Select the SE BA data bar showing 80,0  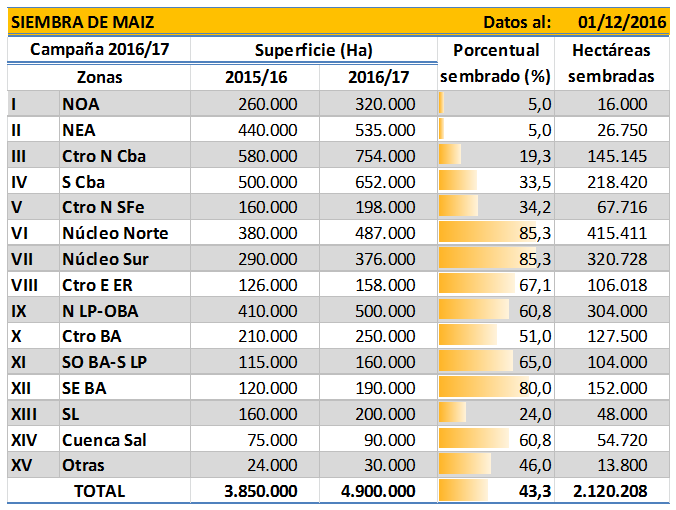point(496,387)
